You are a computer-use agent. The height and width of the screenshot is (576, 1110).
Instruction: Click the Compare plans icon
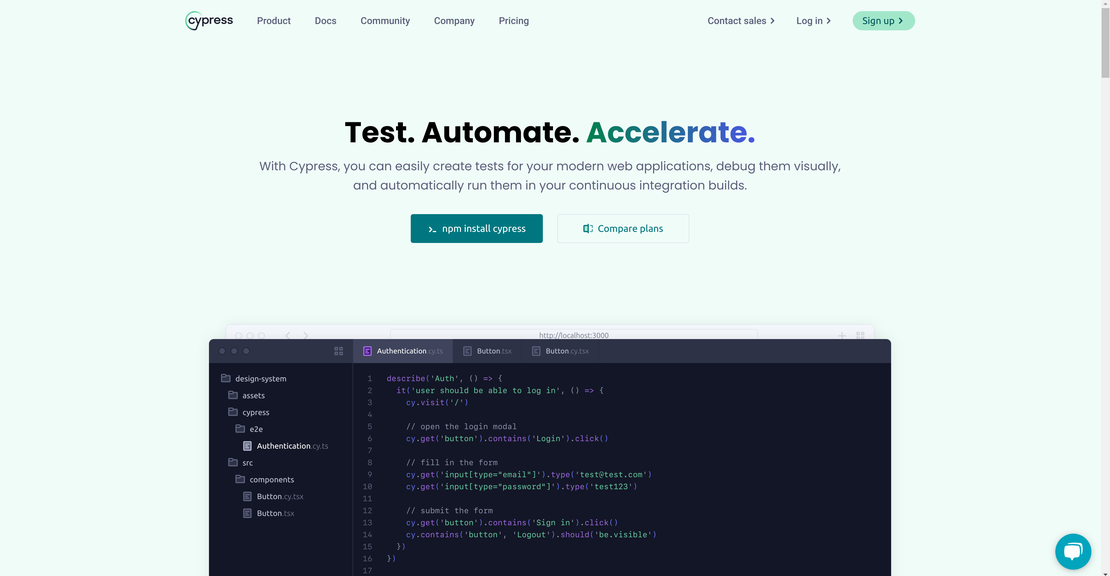[588, 229]
